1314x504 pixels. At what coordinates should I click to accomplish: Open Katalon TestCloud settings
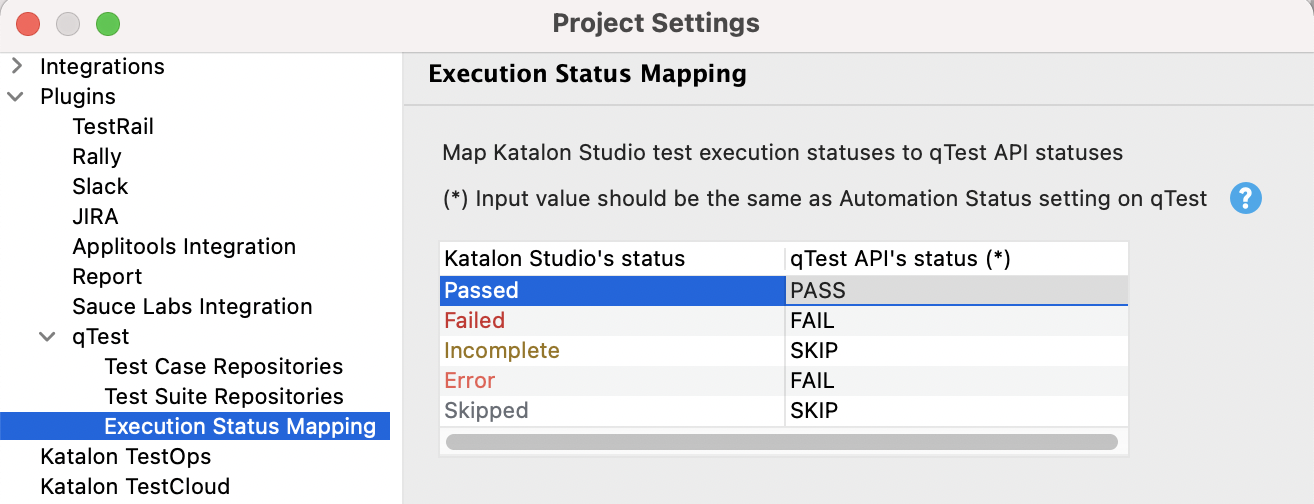(x=135, y=487)
